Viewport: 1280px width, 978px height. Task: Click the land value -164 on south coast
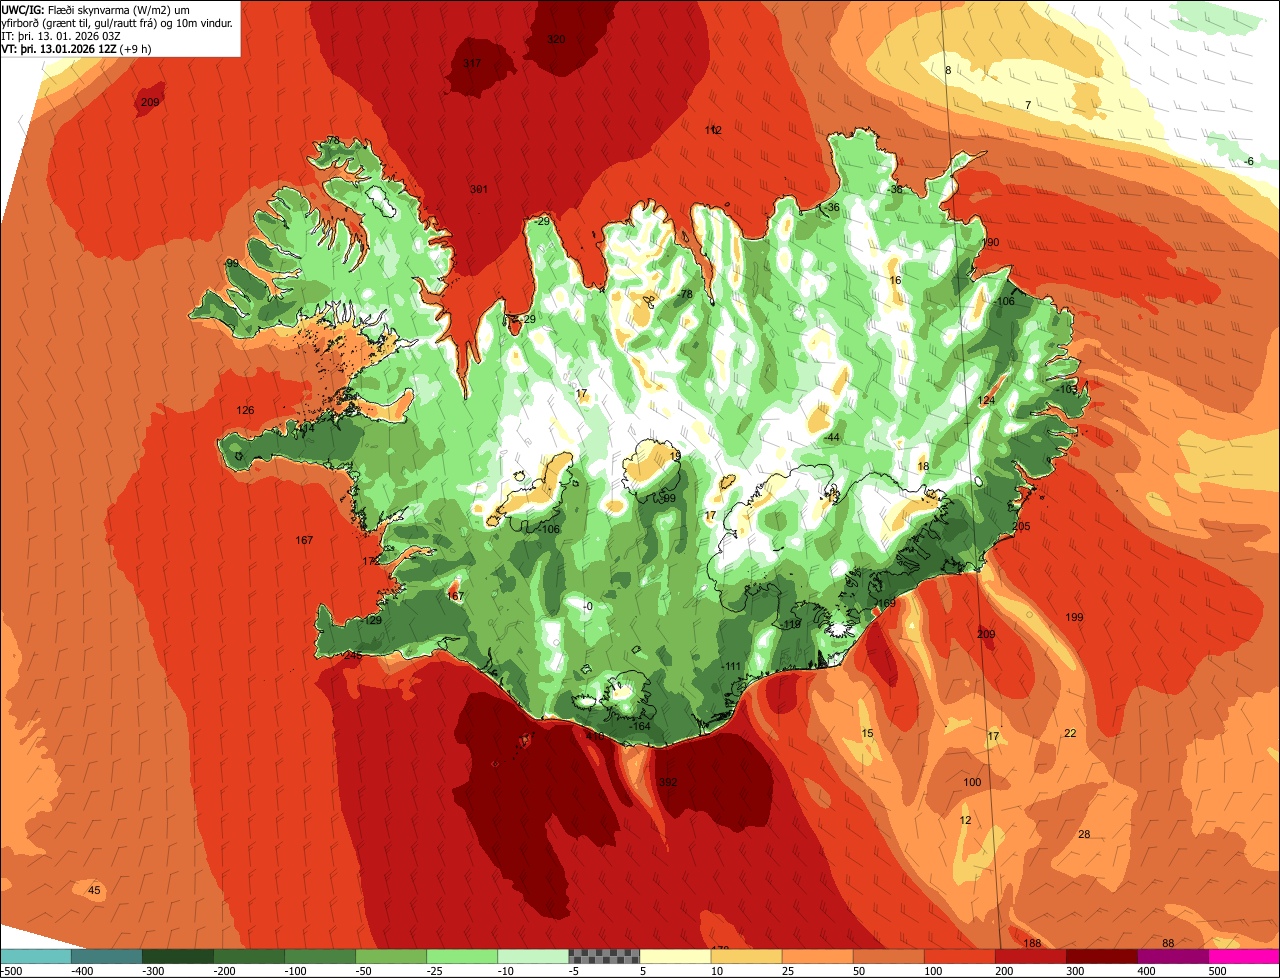(x=640, y=726)
